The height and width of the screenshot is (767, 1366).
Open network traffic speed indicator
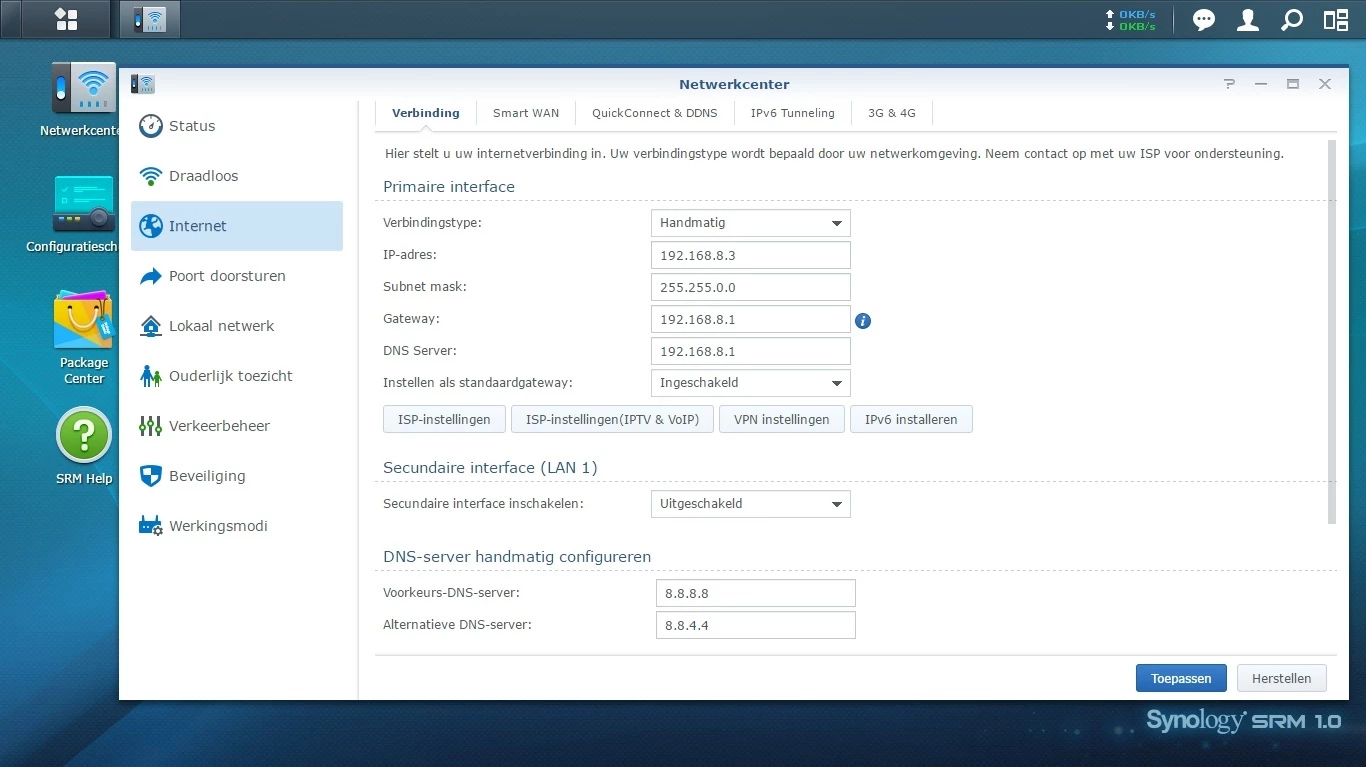click(x=1130, y=20)
